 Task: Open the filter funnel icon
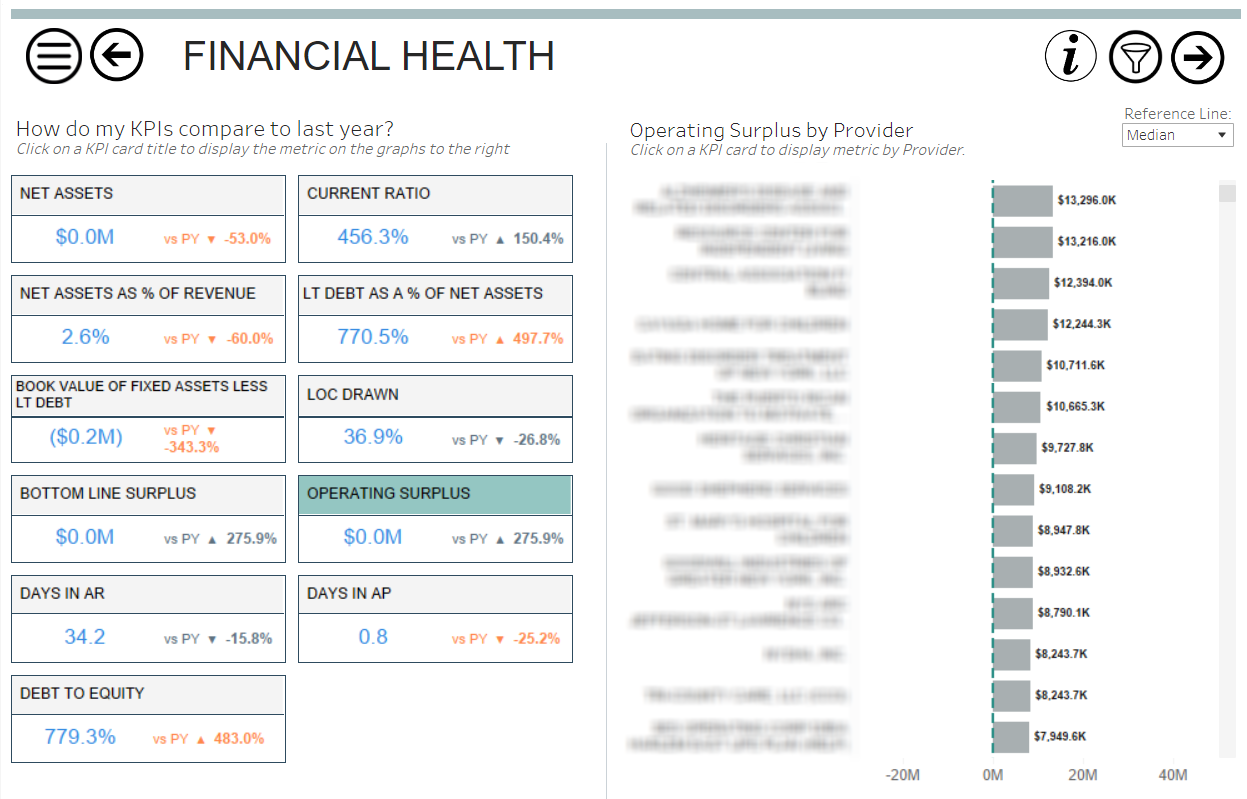coord(1135,56)
